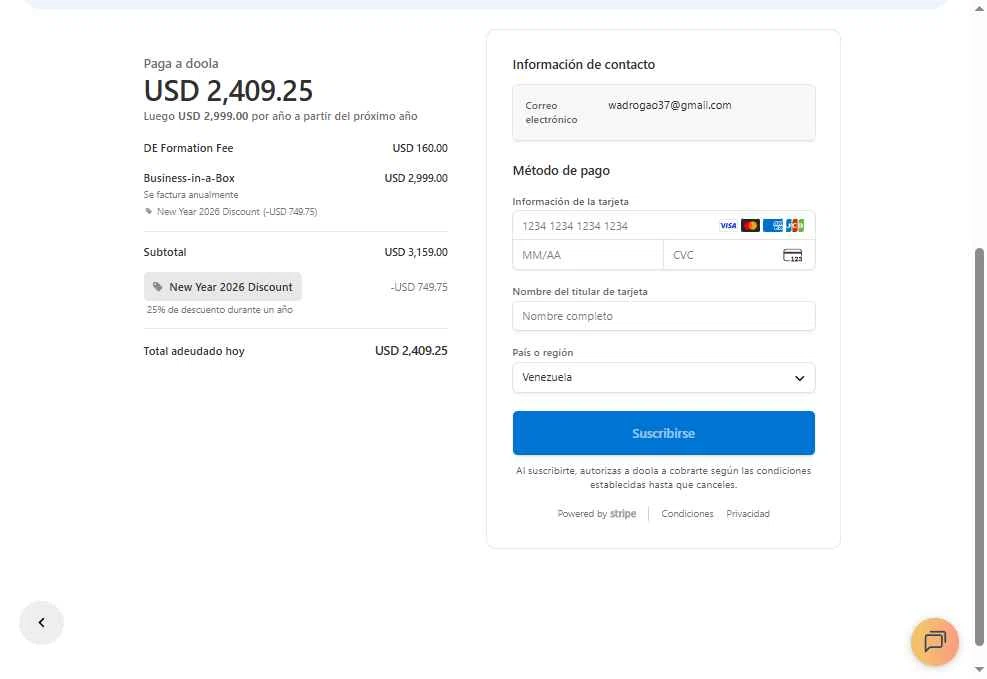This screenshot has height=679, width=987.
Task: Click 'Luego USD 2,999.00 por año' text
Action: [280, 116]
